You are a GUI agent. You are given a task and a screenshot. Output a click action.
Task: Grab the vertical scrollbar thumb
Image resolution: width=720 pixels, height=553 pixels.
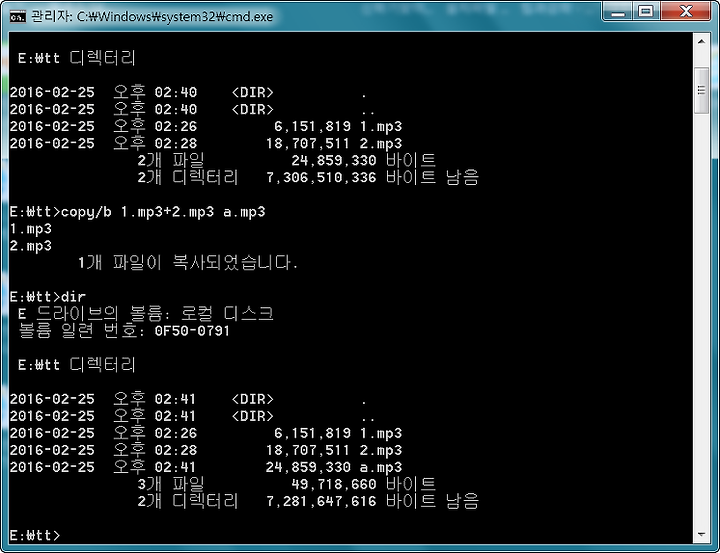tap(701, 90)
